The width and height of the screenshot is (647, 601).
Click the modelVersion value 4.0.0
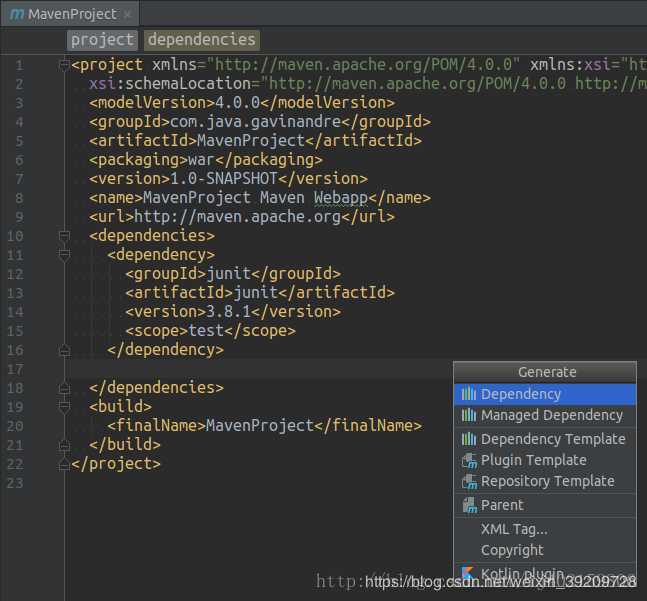pyautogui.click(x=238, y=103)
